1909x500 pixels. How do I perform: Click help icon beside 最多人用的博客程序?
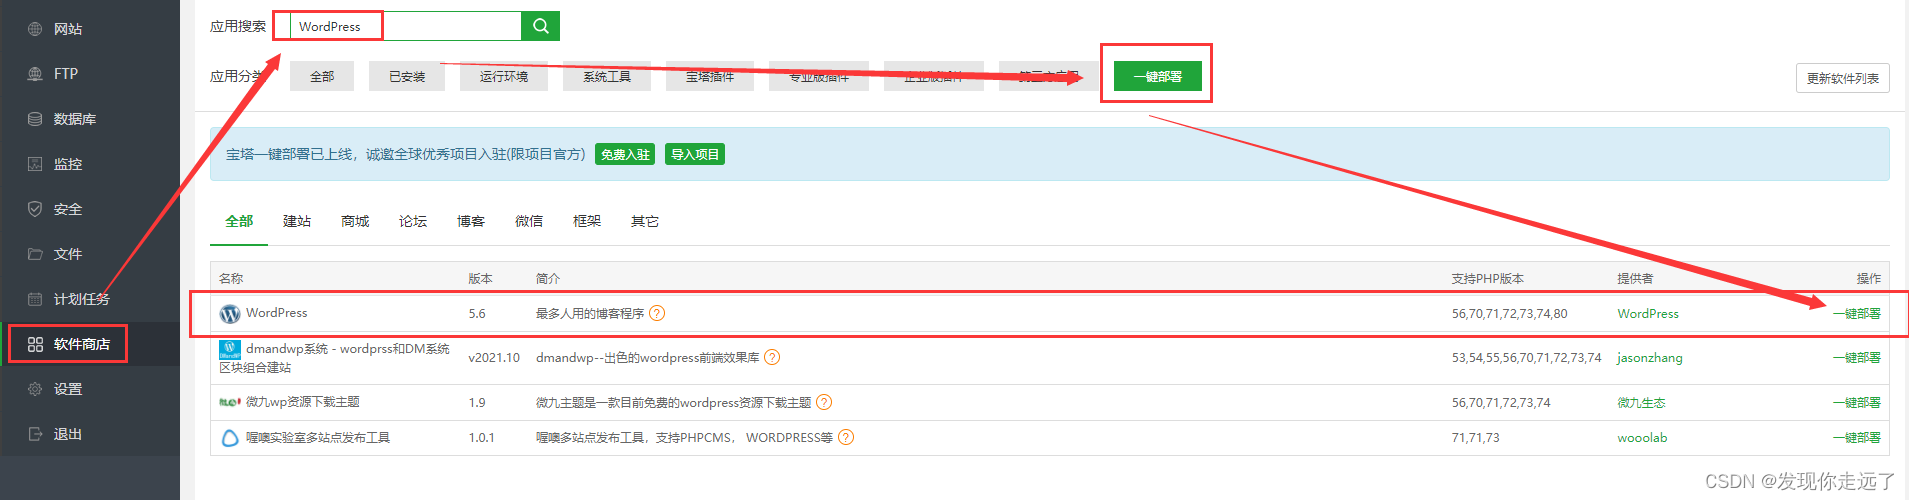657,313
